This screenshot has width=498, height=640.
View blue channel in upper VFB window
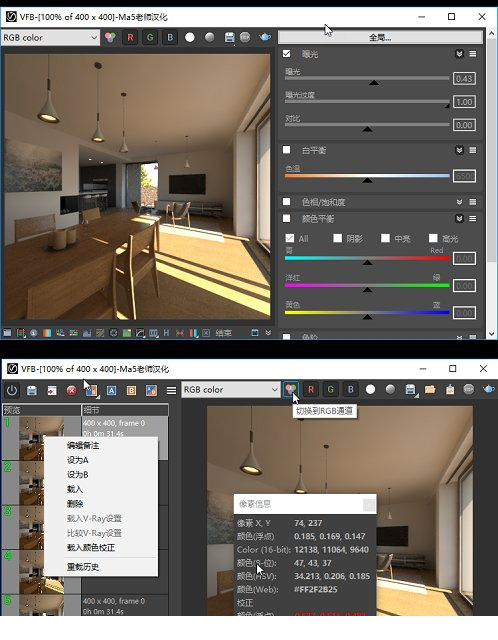(x=170, y=38)
